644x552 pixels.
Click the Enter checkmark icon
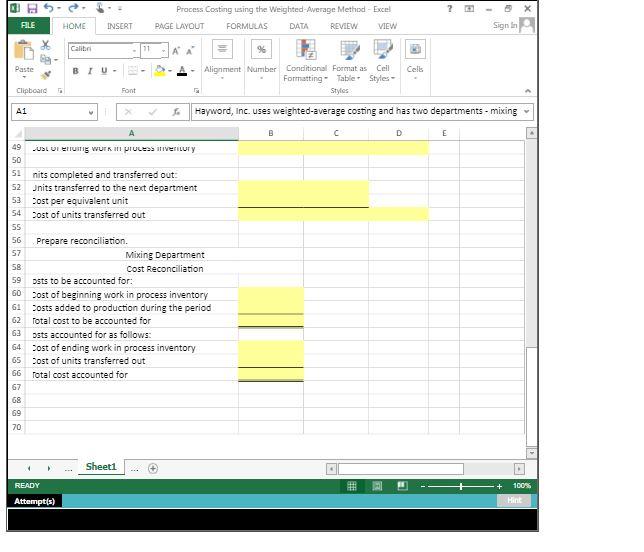pyautogui.click(x=152, y=111)
